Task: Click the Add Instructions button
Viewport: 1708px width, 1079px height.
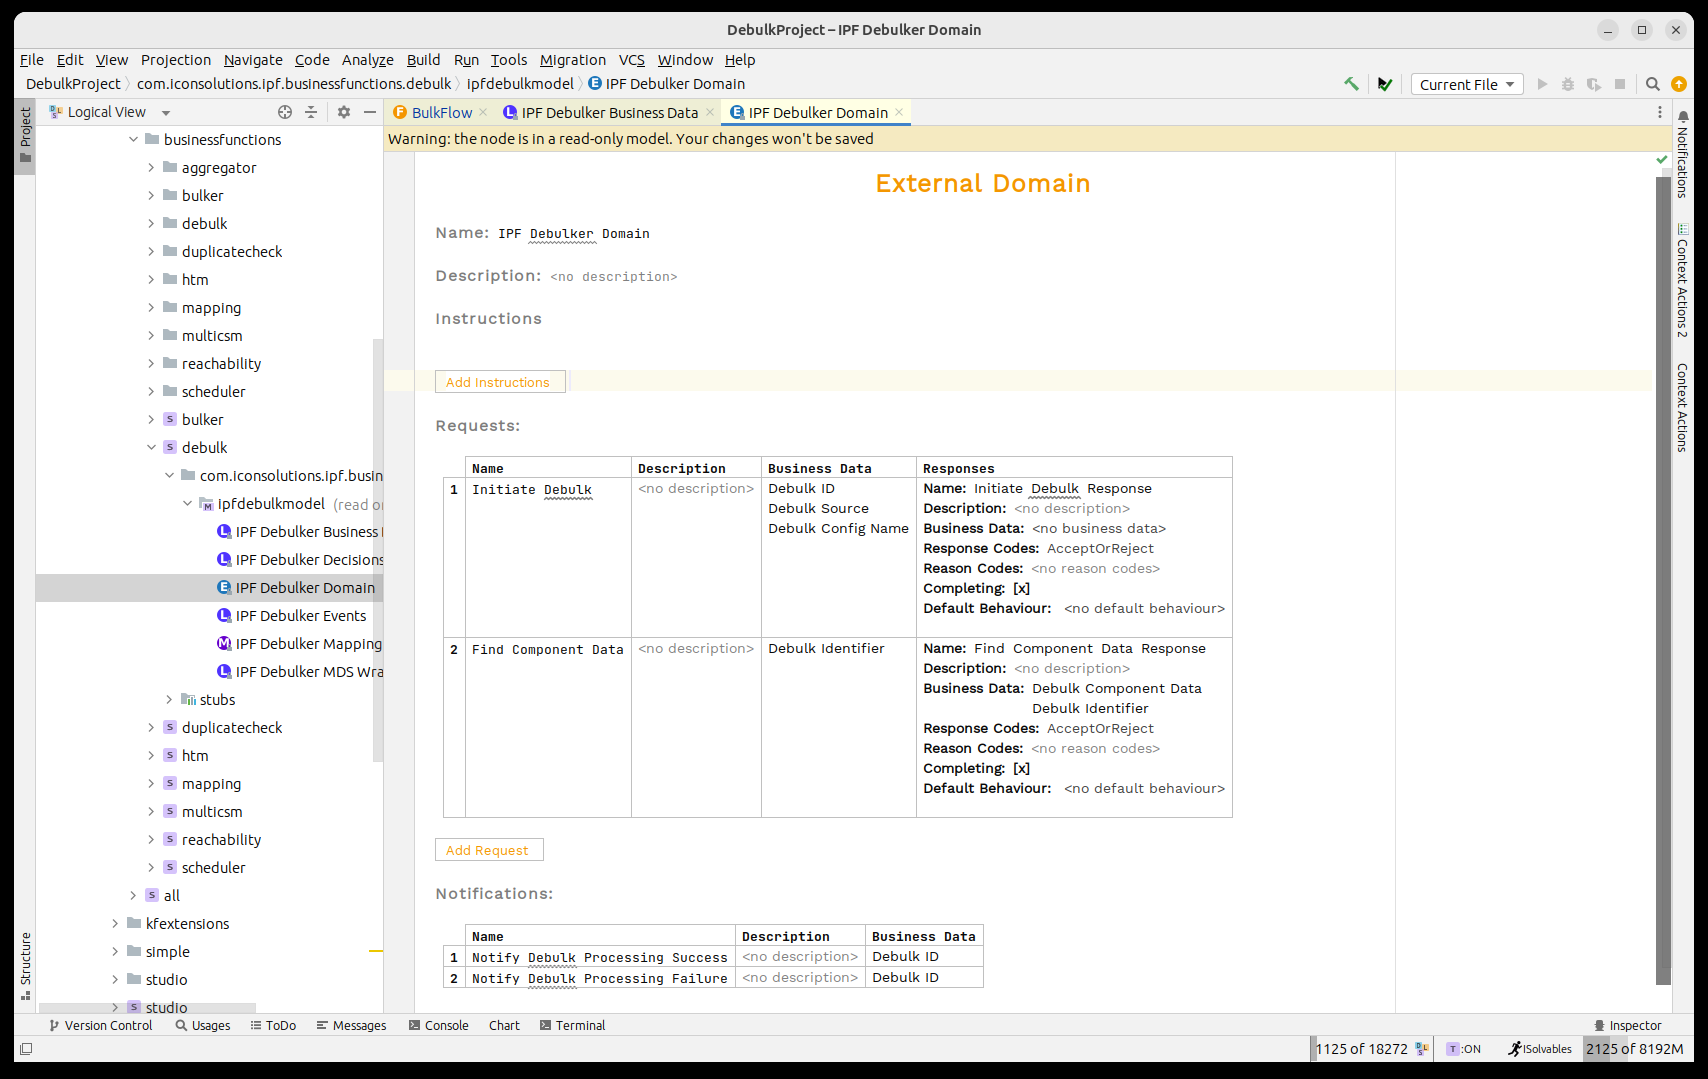Action: (x=498, y=382)
